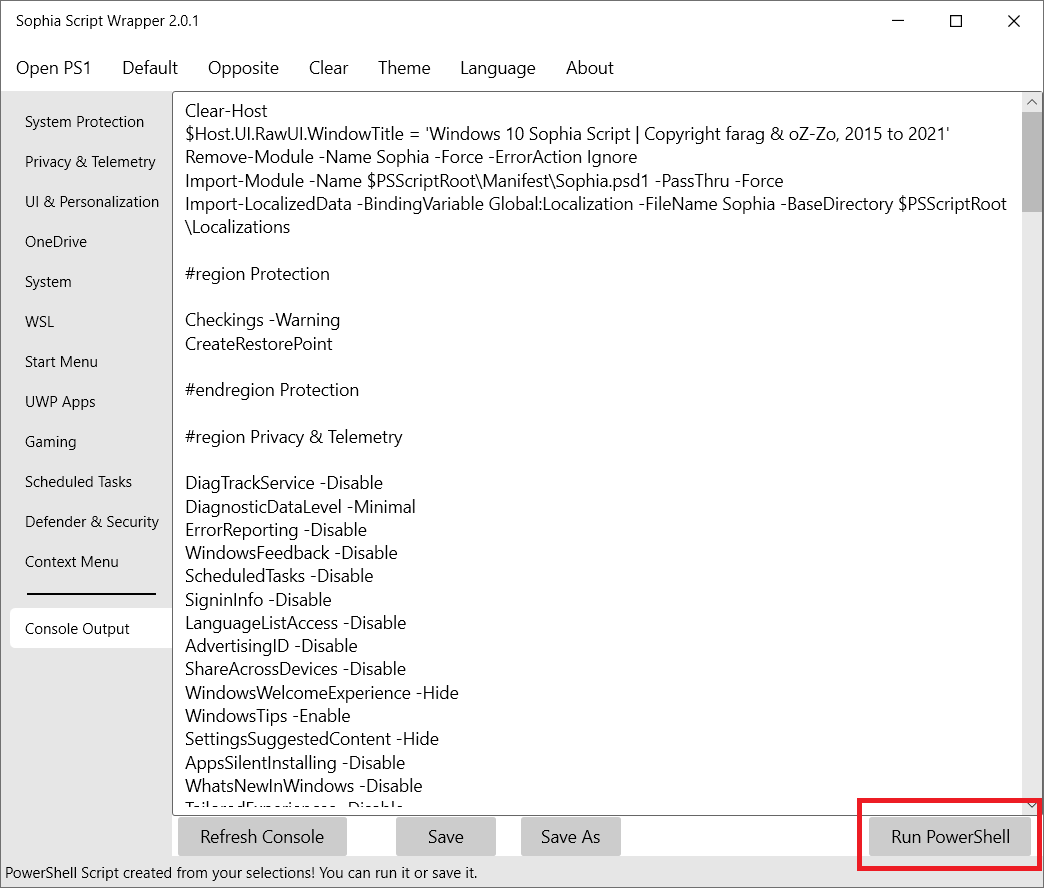Click 'ErrorReporting -Disable' line
1044x888 pixels.
(x=276, y=530)
